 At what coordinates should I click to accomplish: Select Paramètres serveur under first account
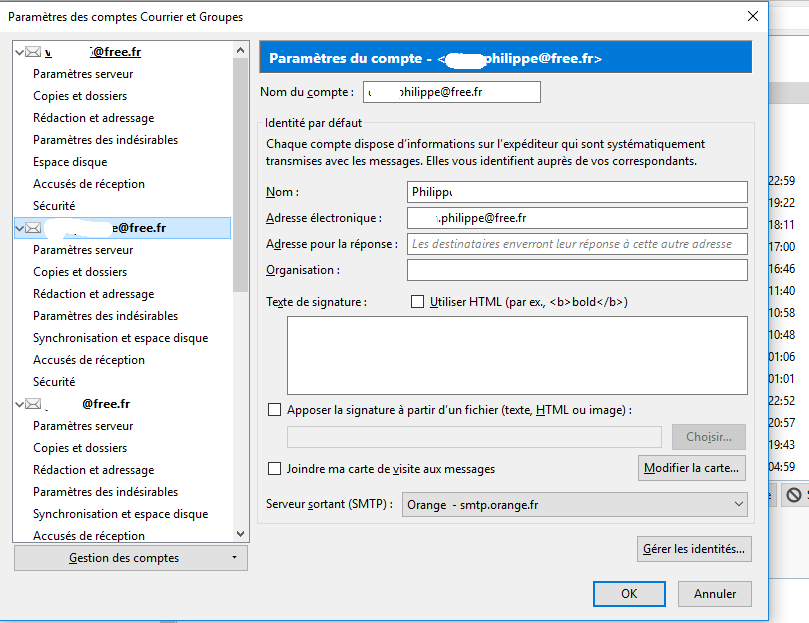pos(83,74)
